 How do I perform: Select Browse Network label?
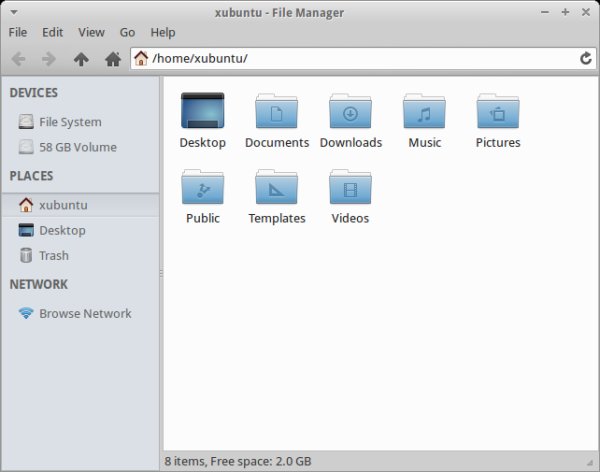(85, 314)
